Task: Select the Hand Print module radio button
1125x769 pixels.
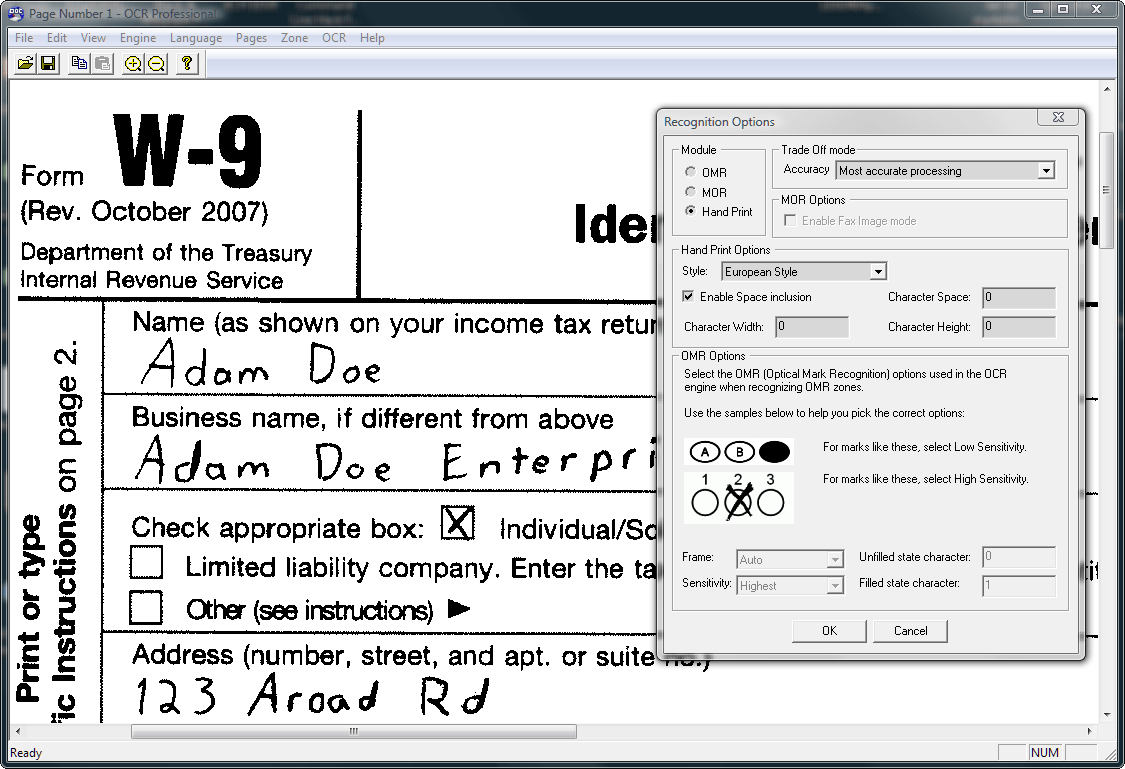Action: tap(690, 211)
